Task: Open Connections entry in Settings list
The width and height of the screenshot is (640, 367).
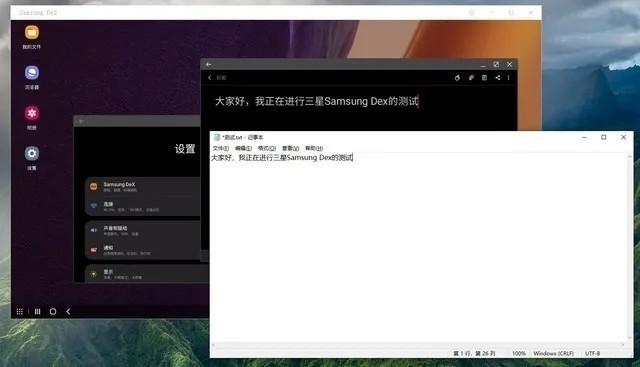Action: (142, 206)
